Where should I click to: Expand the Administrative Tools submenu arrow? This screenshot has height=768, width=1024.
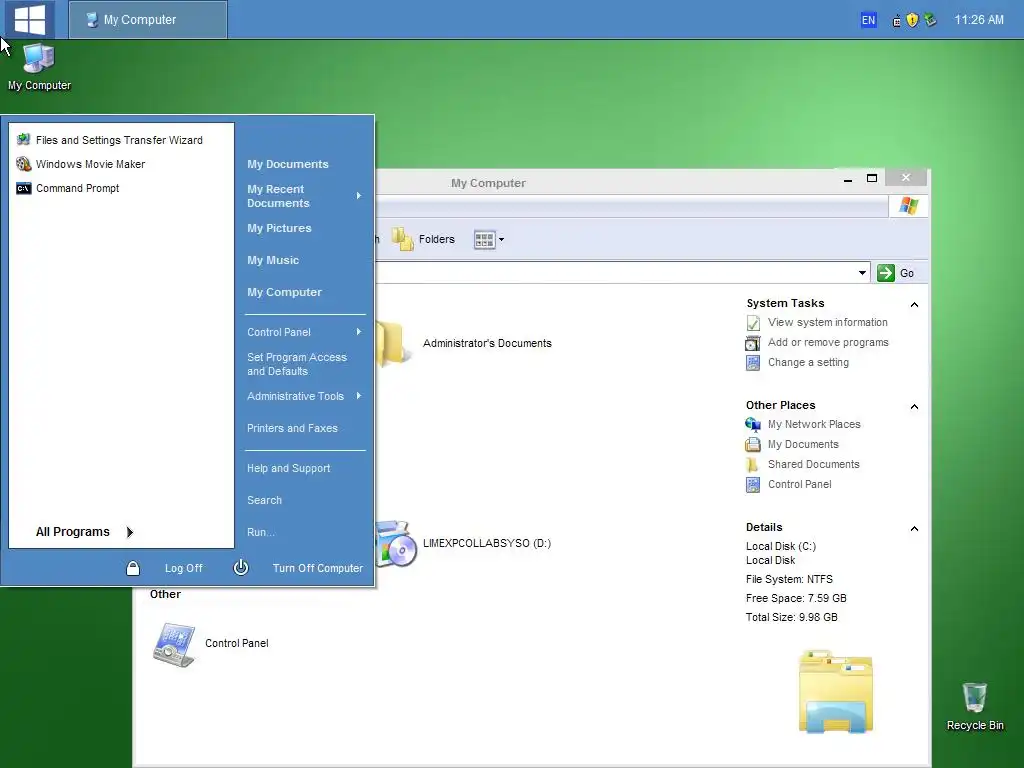click(359, 396)
